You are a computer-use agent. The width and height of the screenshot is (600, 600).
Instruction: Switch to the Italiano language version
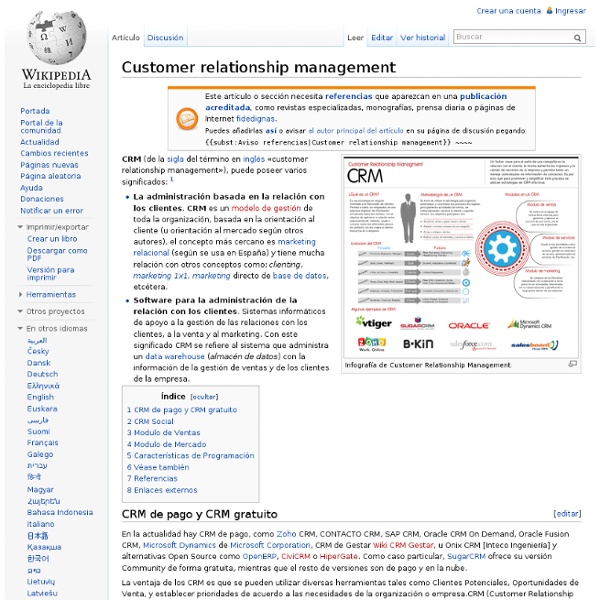pos(40,524)
